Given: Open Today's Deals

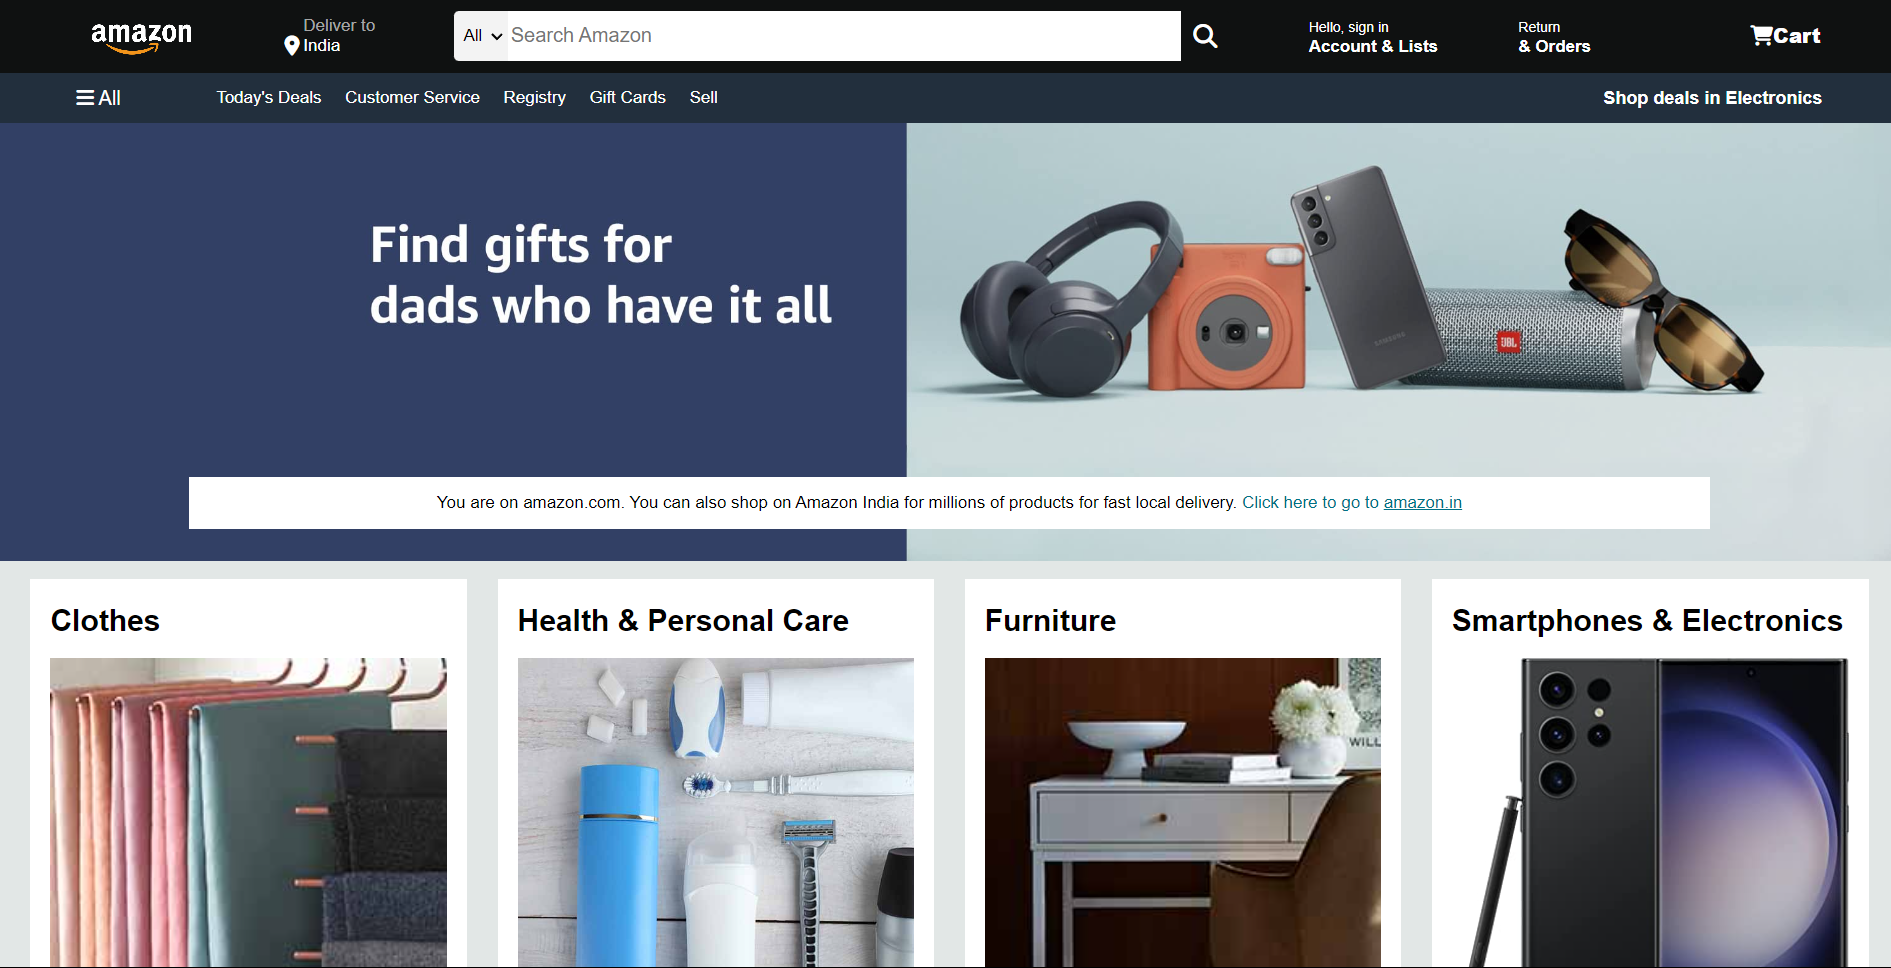Looking at the screenshot, I should click(269, 97).
